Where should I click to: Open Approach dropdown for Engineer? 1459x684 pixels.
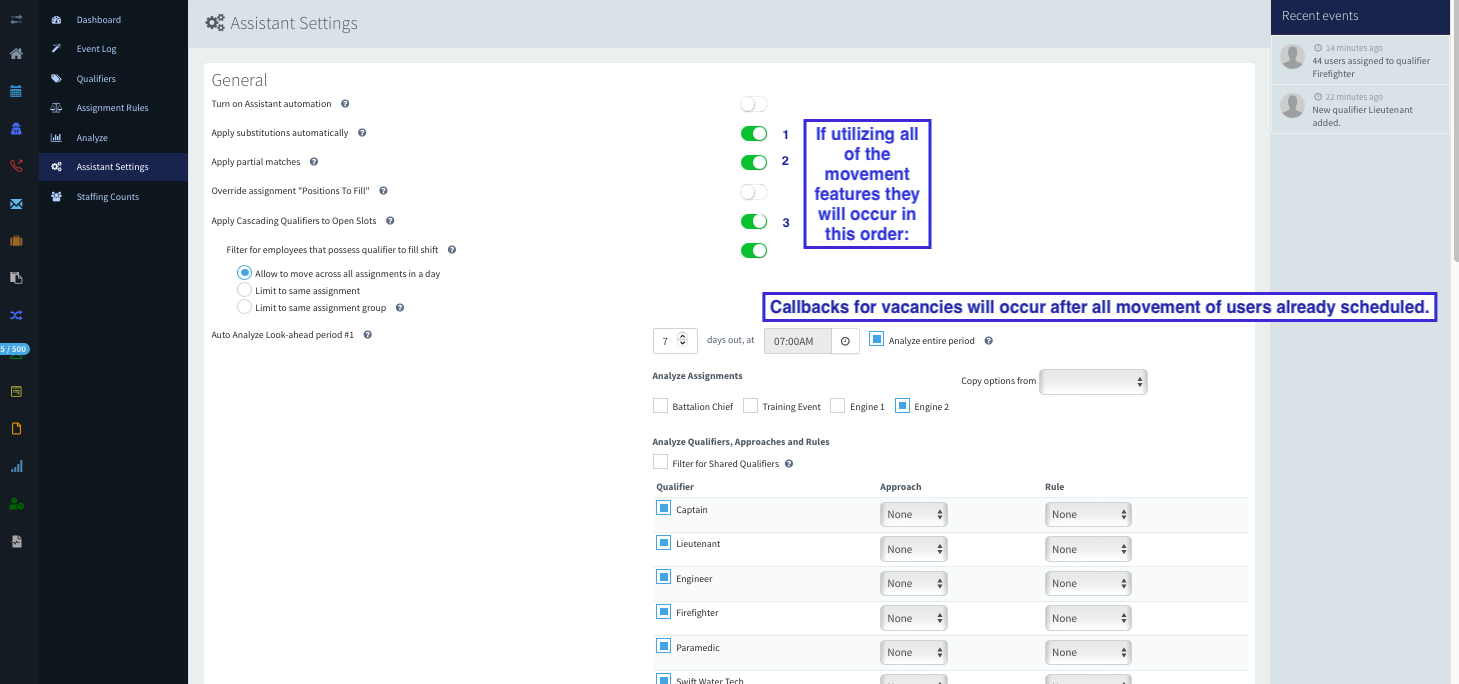[914, 583]
